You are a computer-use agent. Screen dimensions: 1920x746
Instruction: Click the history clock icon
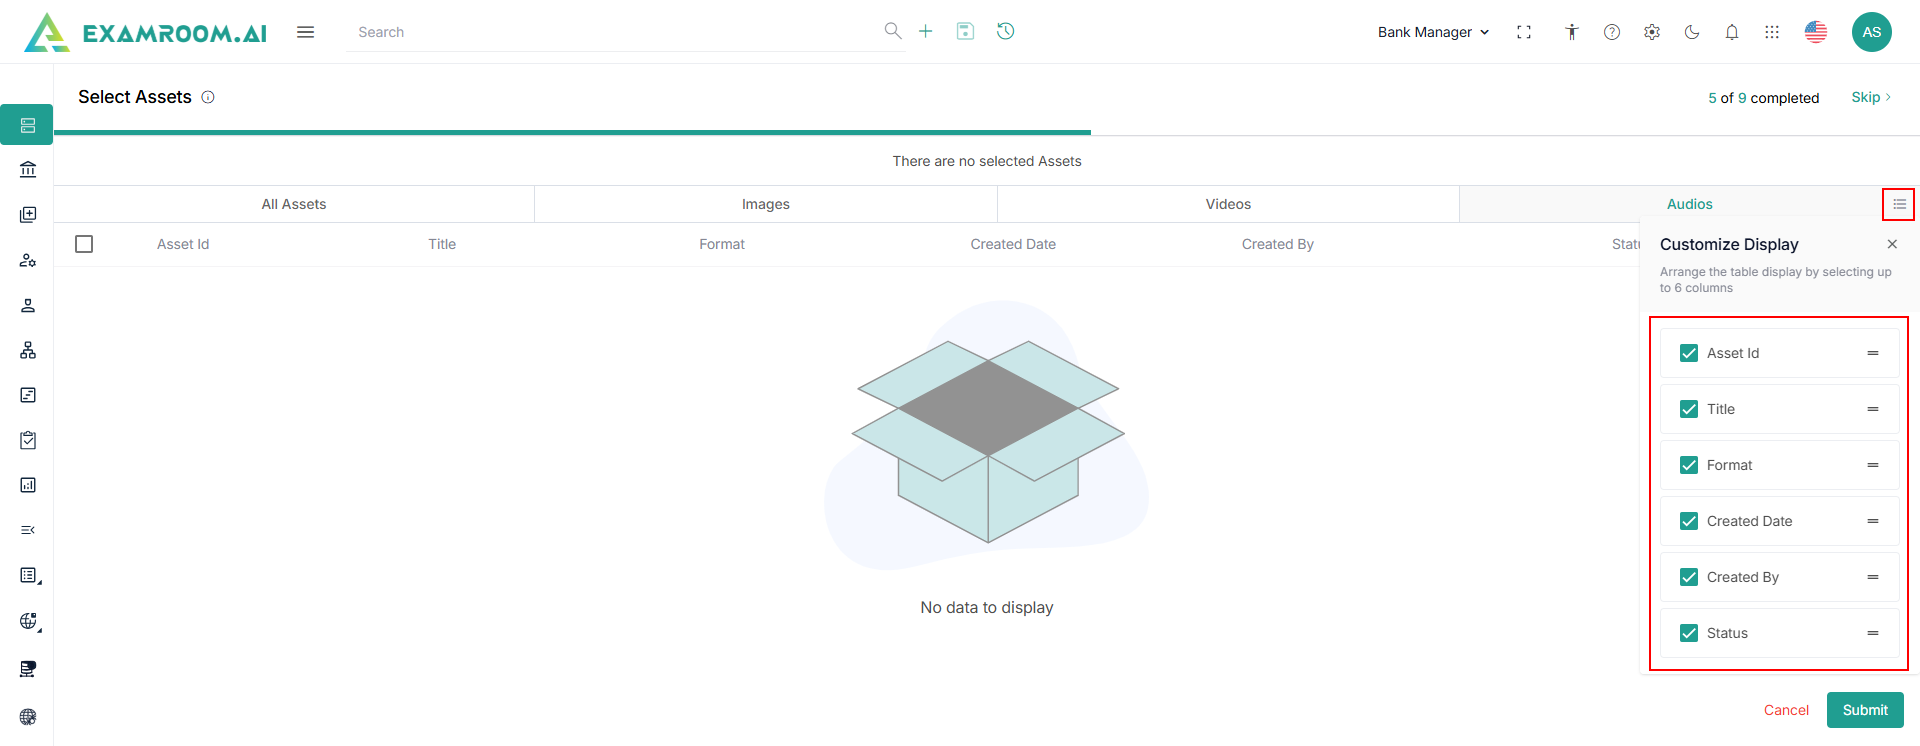(x=1006, y=32)
